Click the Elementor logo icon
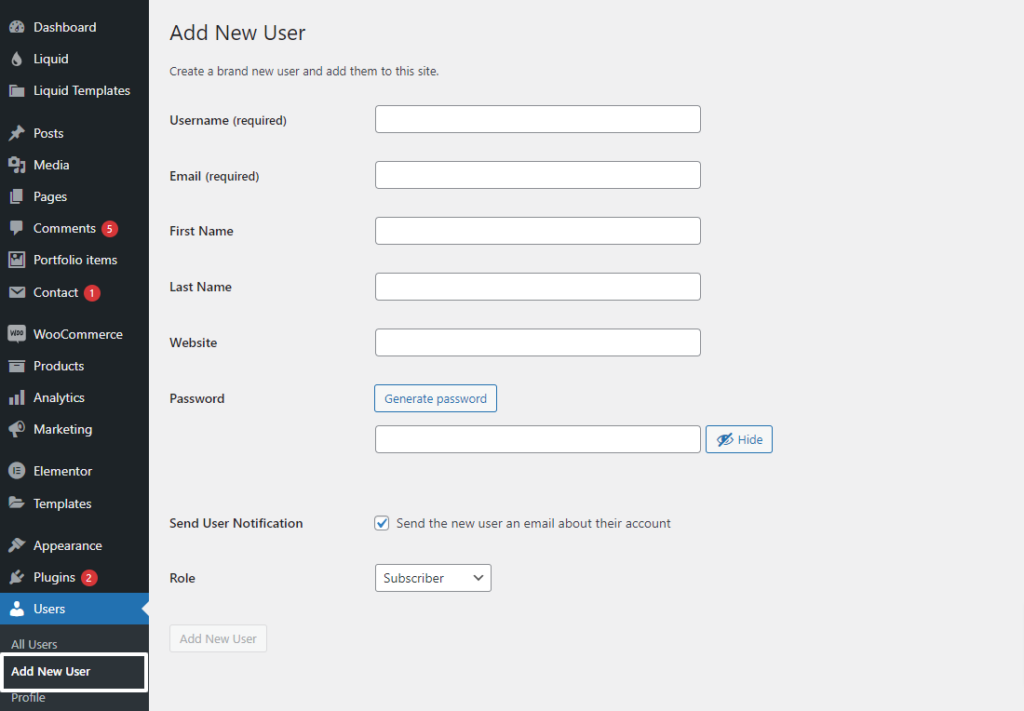The height and width of the screenshot is (711, 1024). tap(17, 471)
